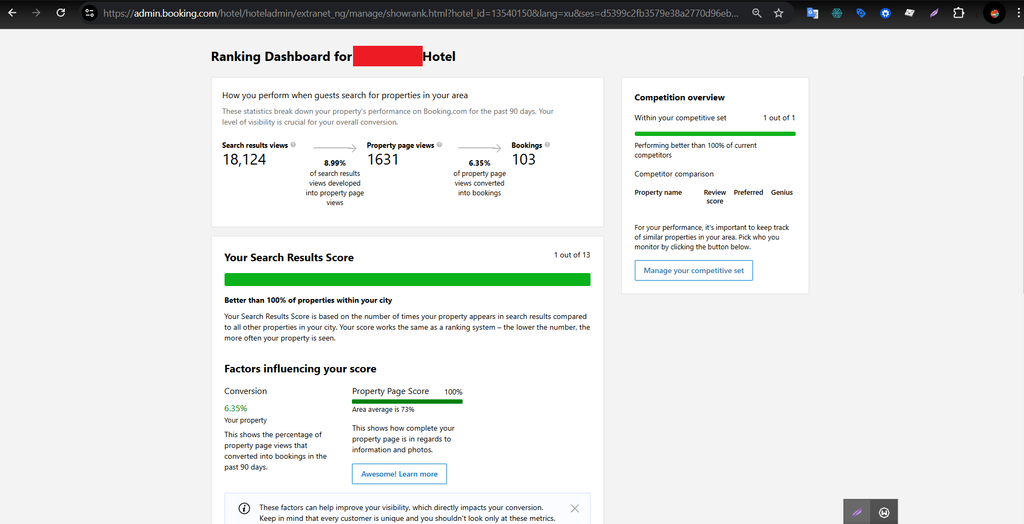
Task: Click the info icon beside Search results views
Action: (x=293, y=145)
